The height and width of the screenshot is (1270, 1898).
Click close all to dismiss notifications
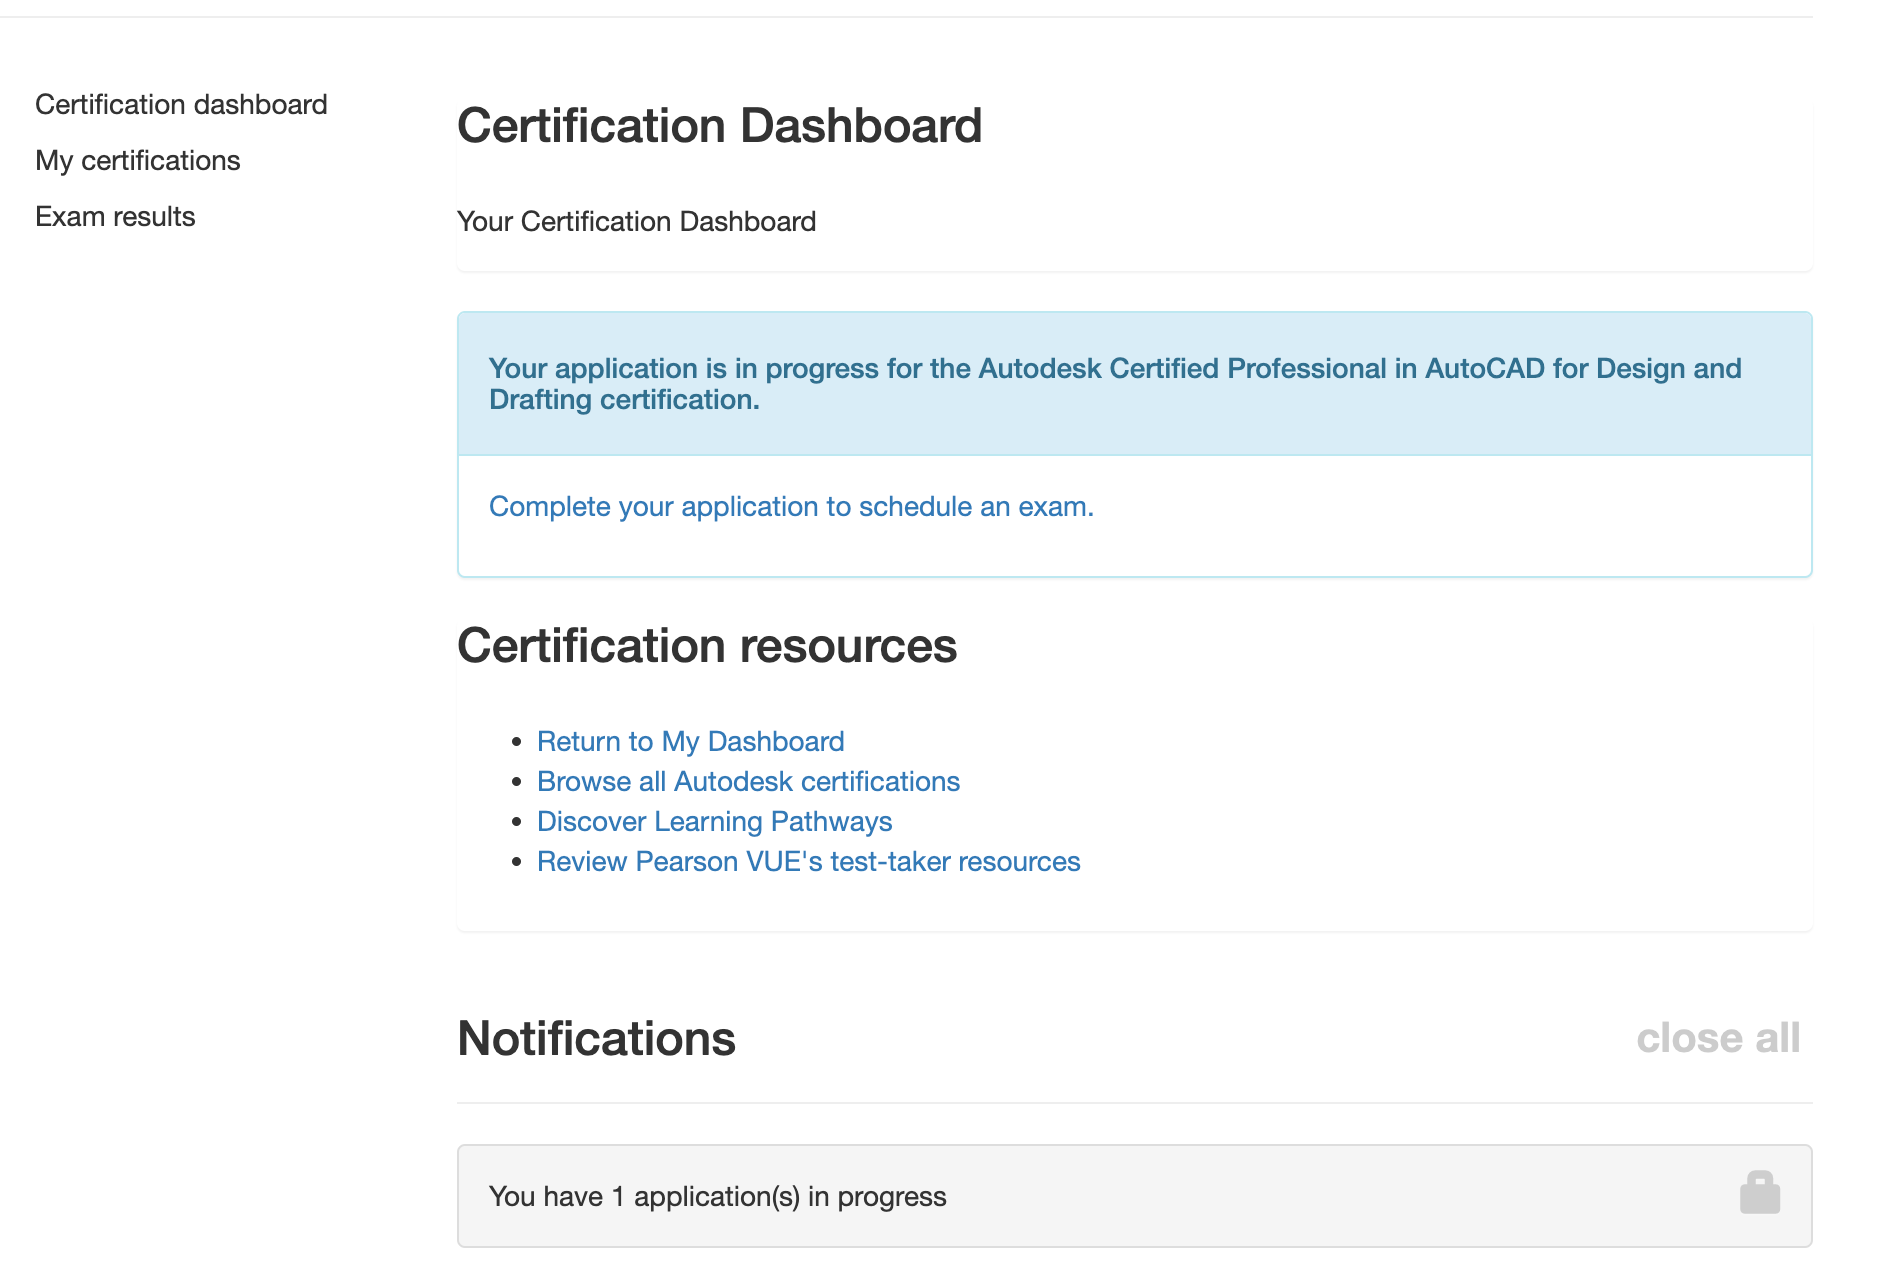pyautogui.click(x=1718, y=1038)
